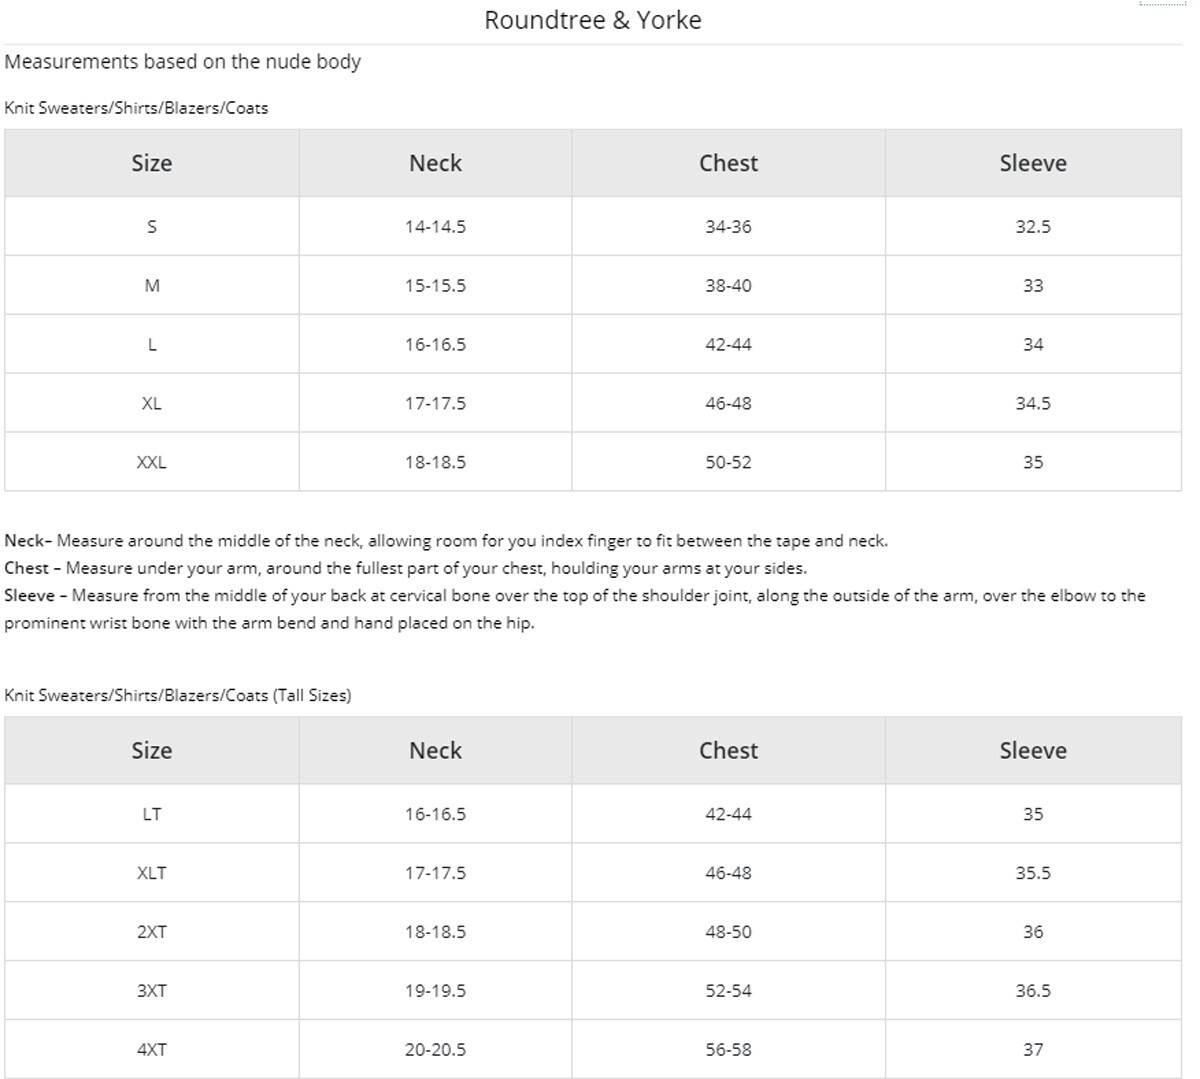Click the Roundtree & Yorke title
Image resolution: width=1200 pixels, height=1079 pixels.
pyautogui.click(x=592, y=20)
